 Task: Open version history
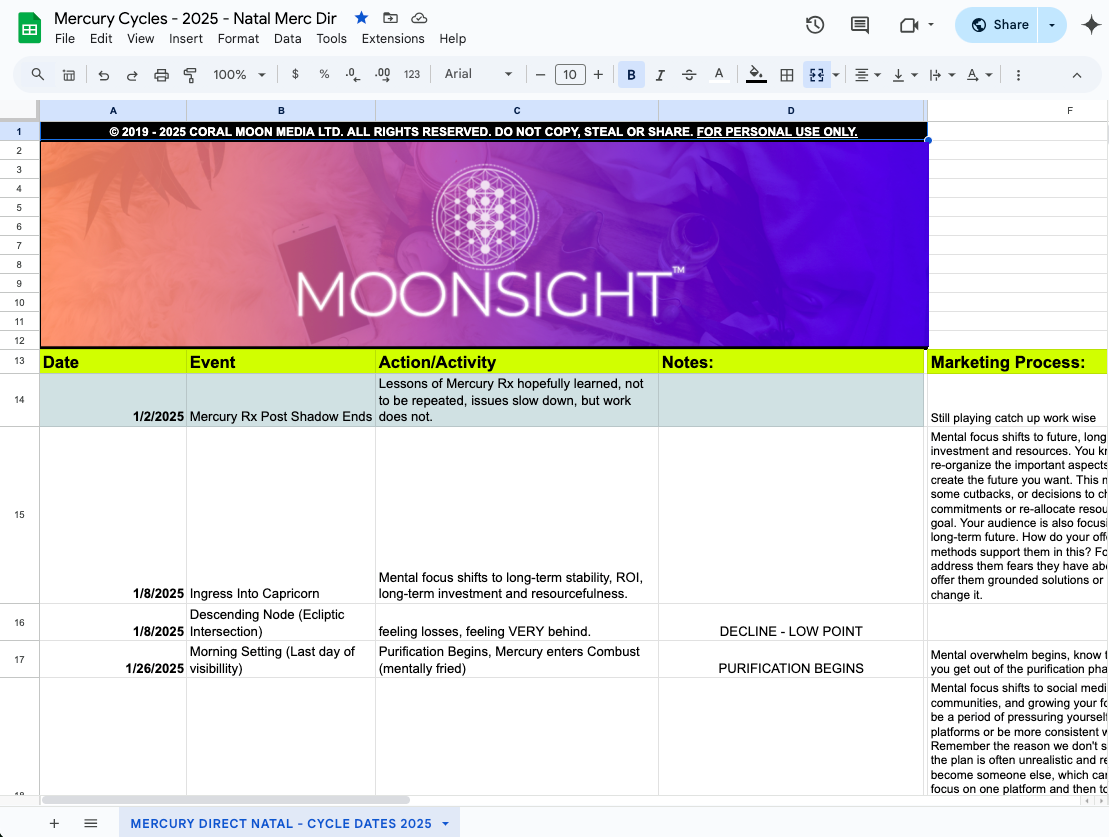814,25
